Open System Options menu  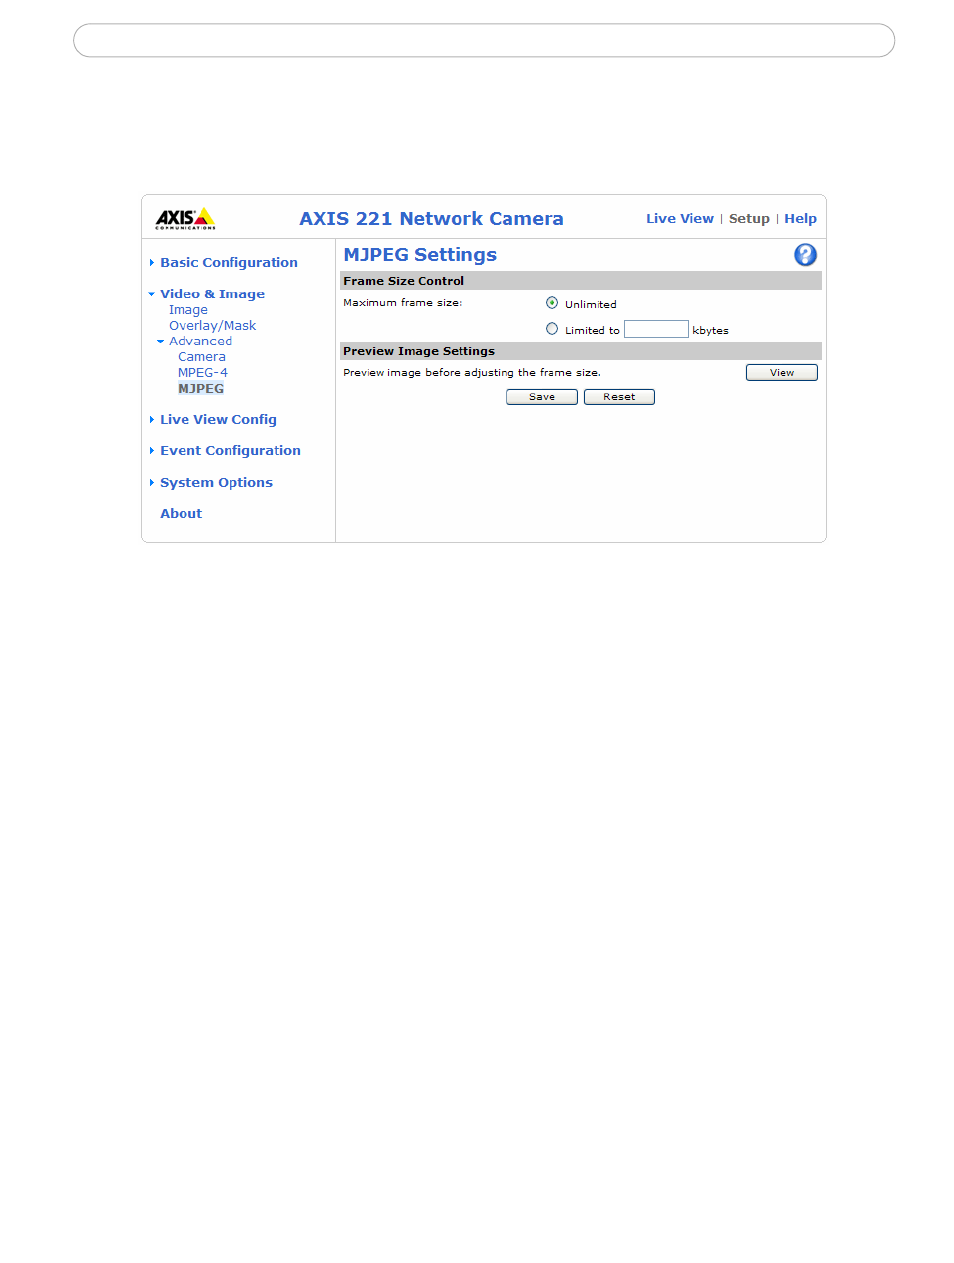(x=216, y=483)
